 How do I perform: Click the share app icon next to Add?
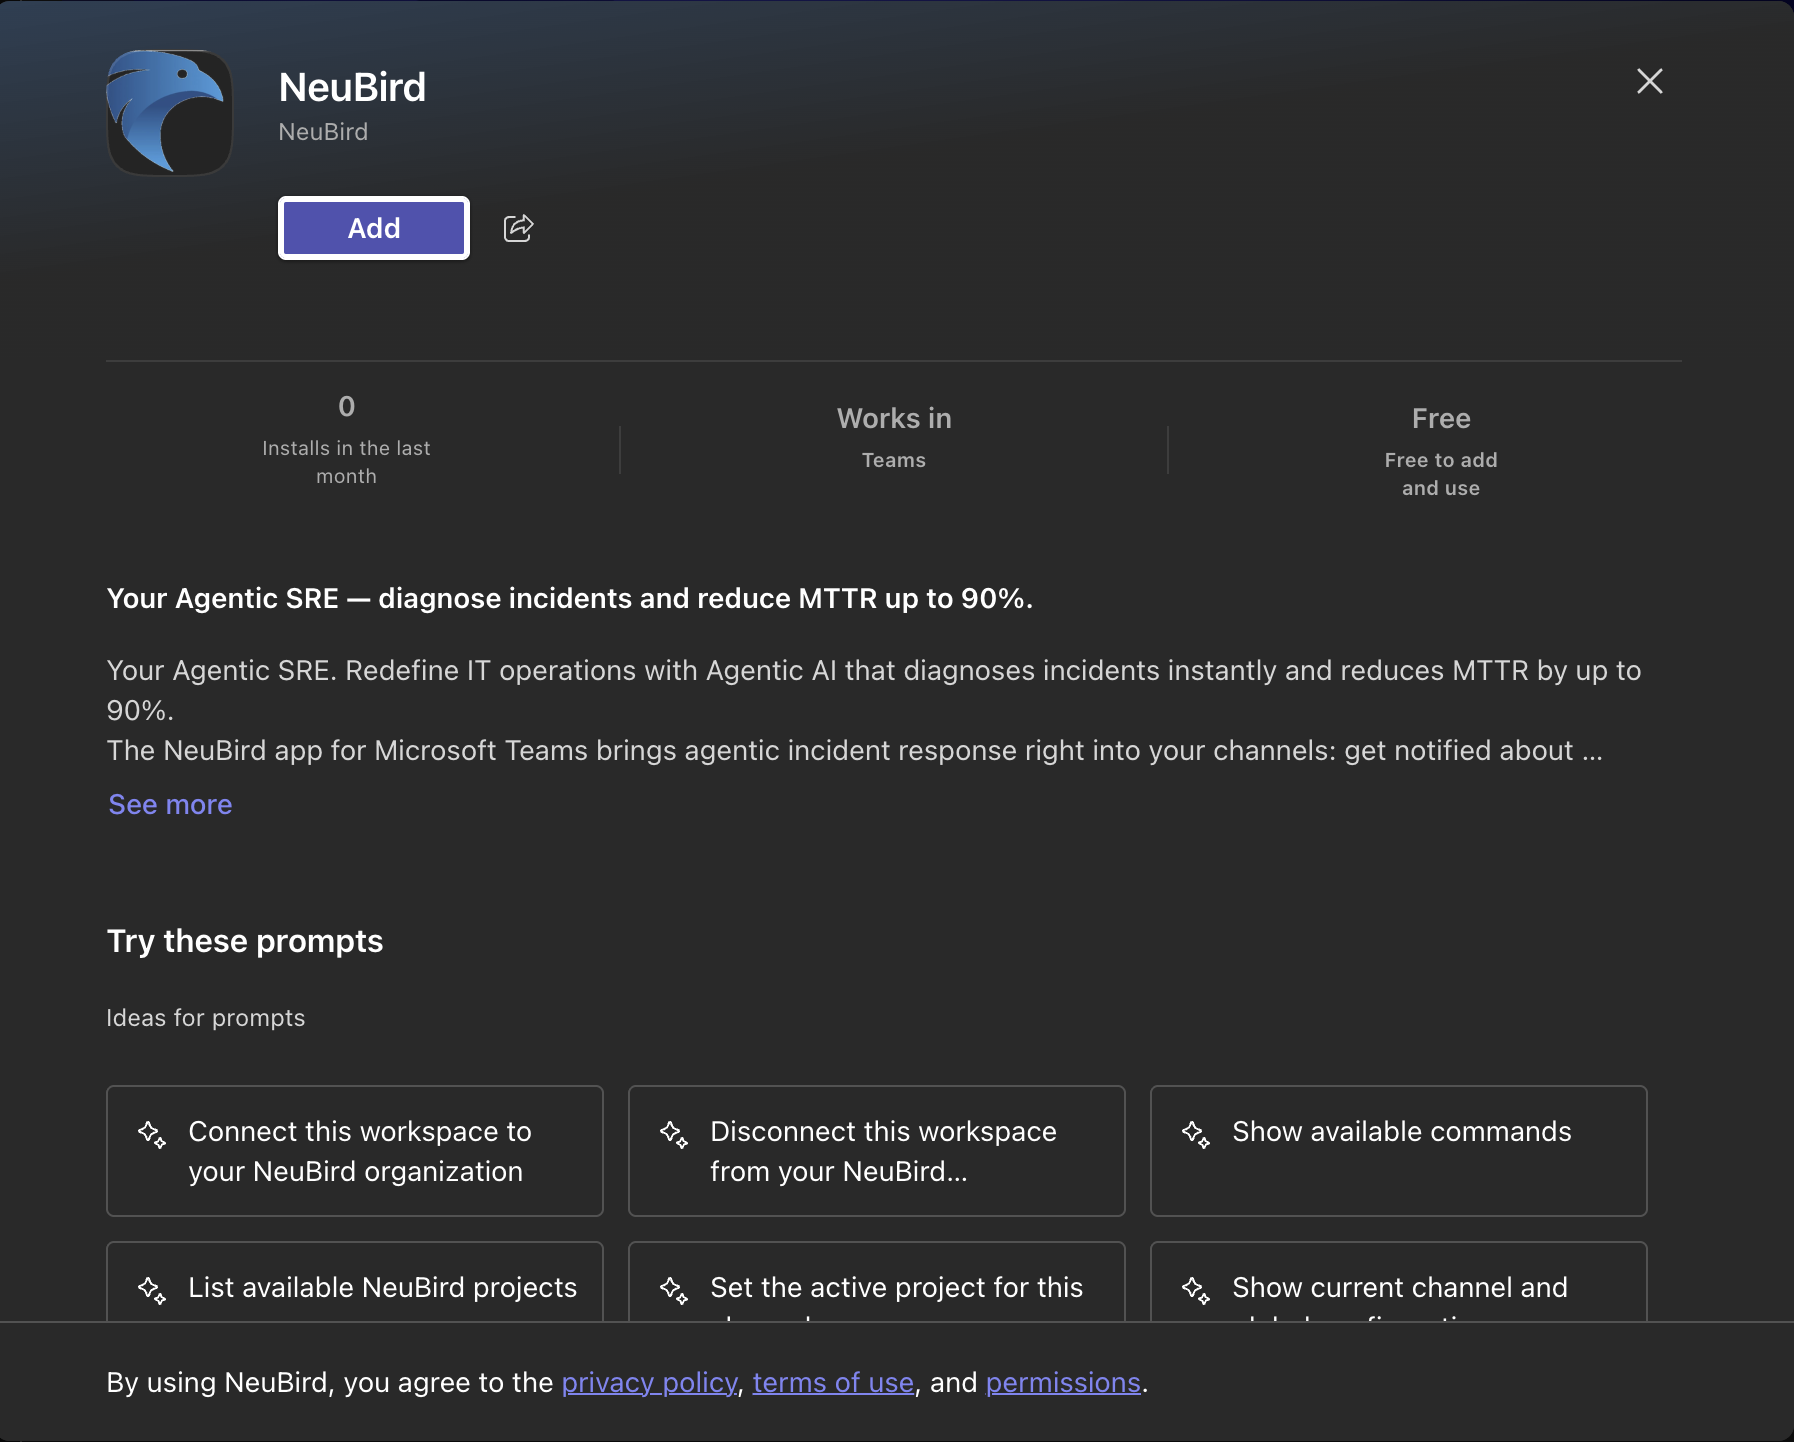pyautogui.click(x=518, y=228)
